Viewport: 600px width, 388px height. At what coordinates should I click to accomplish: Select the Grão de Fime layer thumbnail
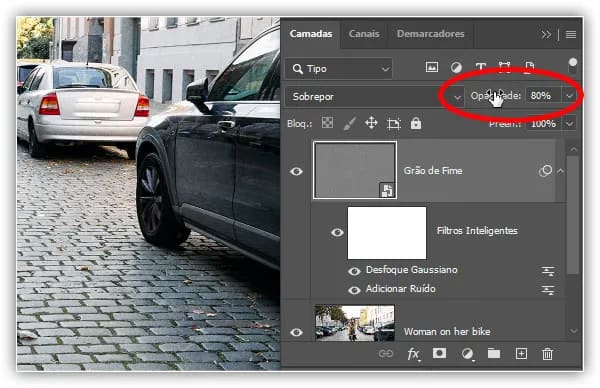[x=355, y=170]
